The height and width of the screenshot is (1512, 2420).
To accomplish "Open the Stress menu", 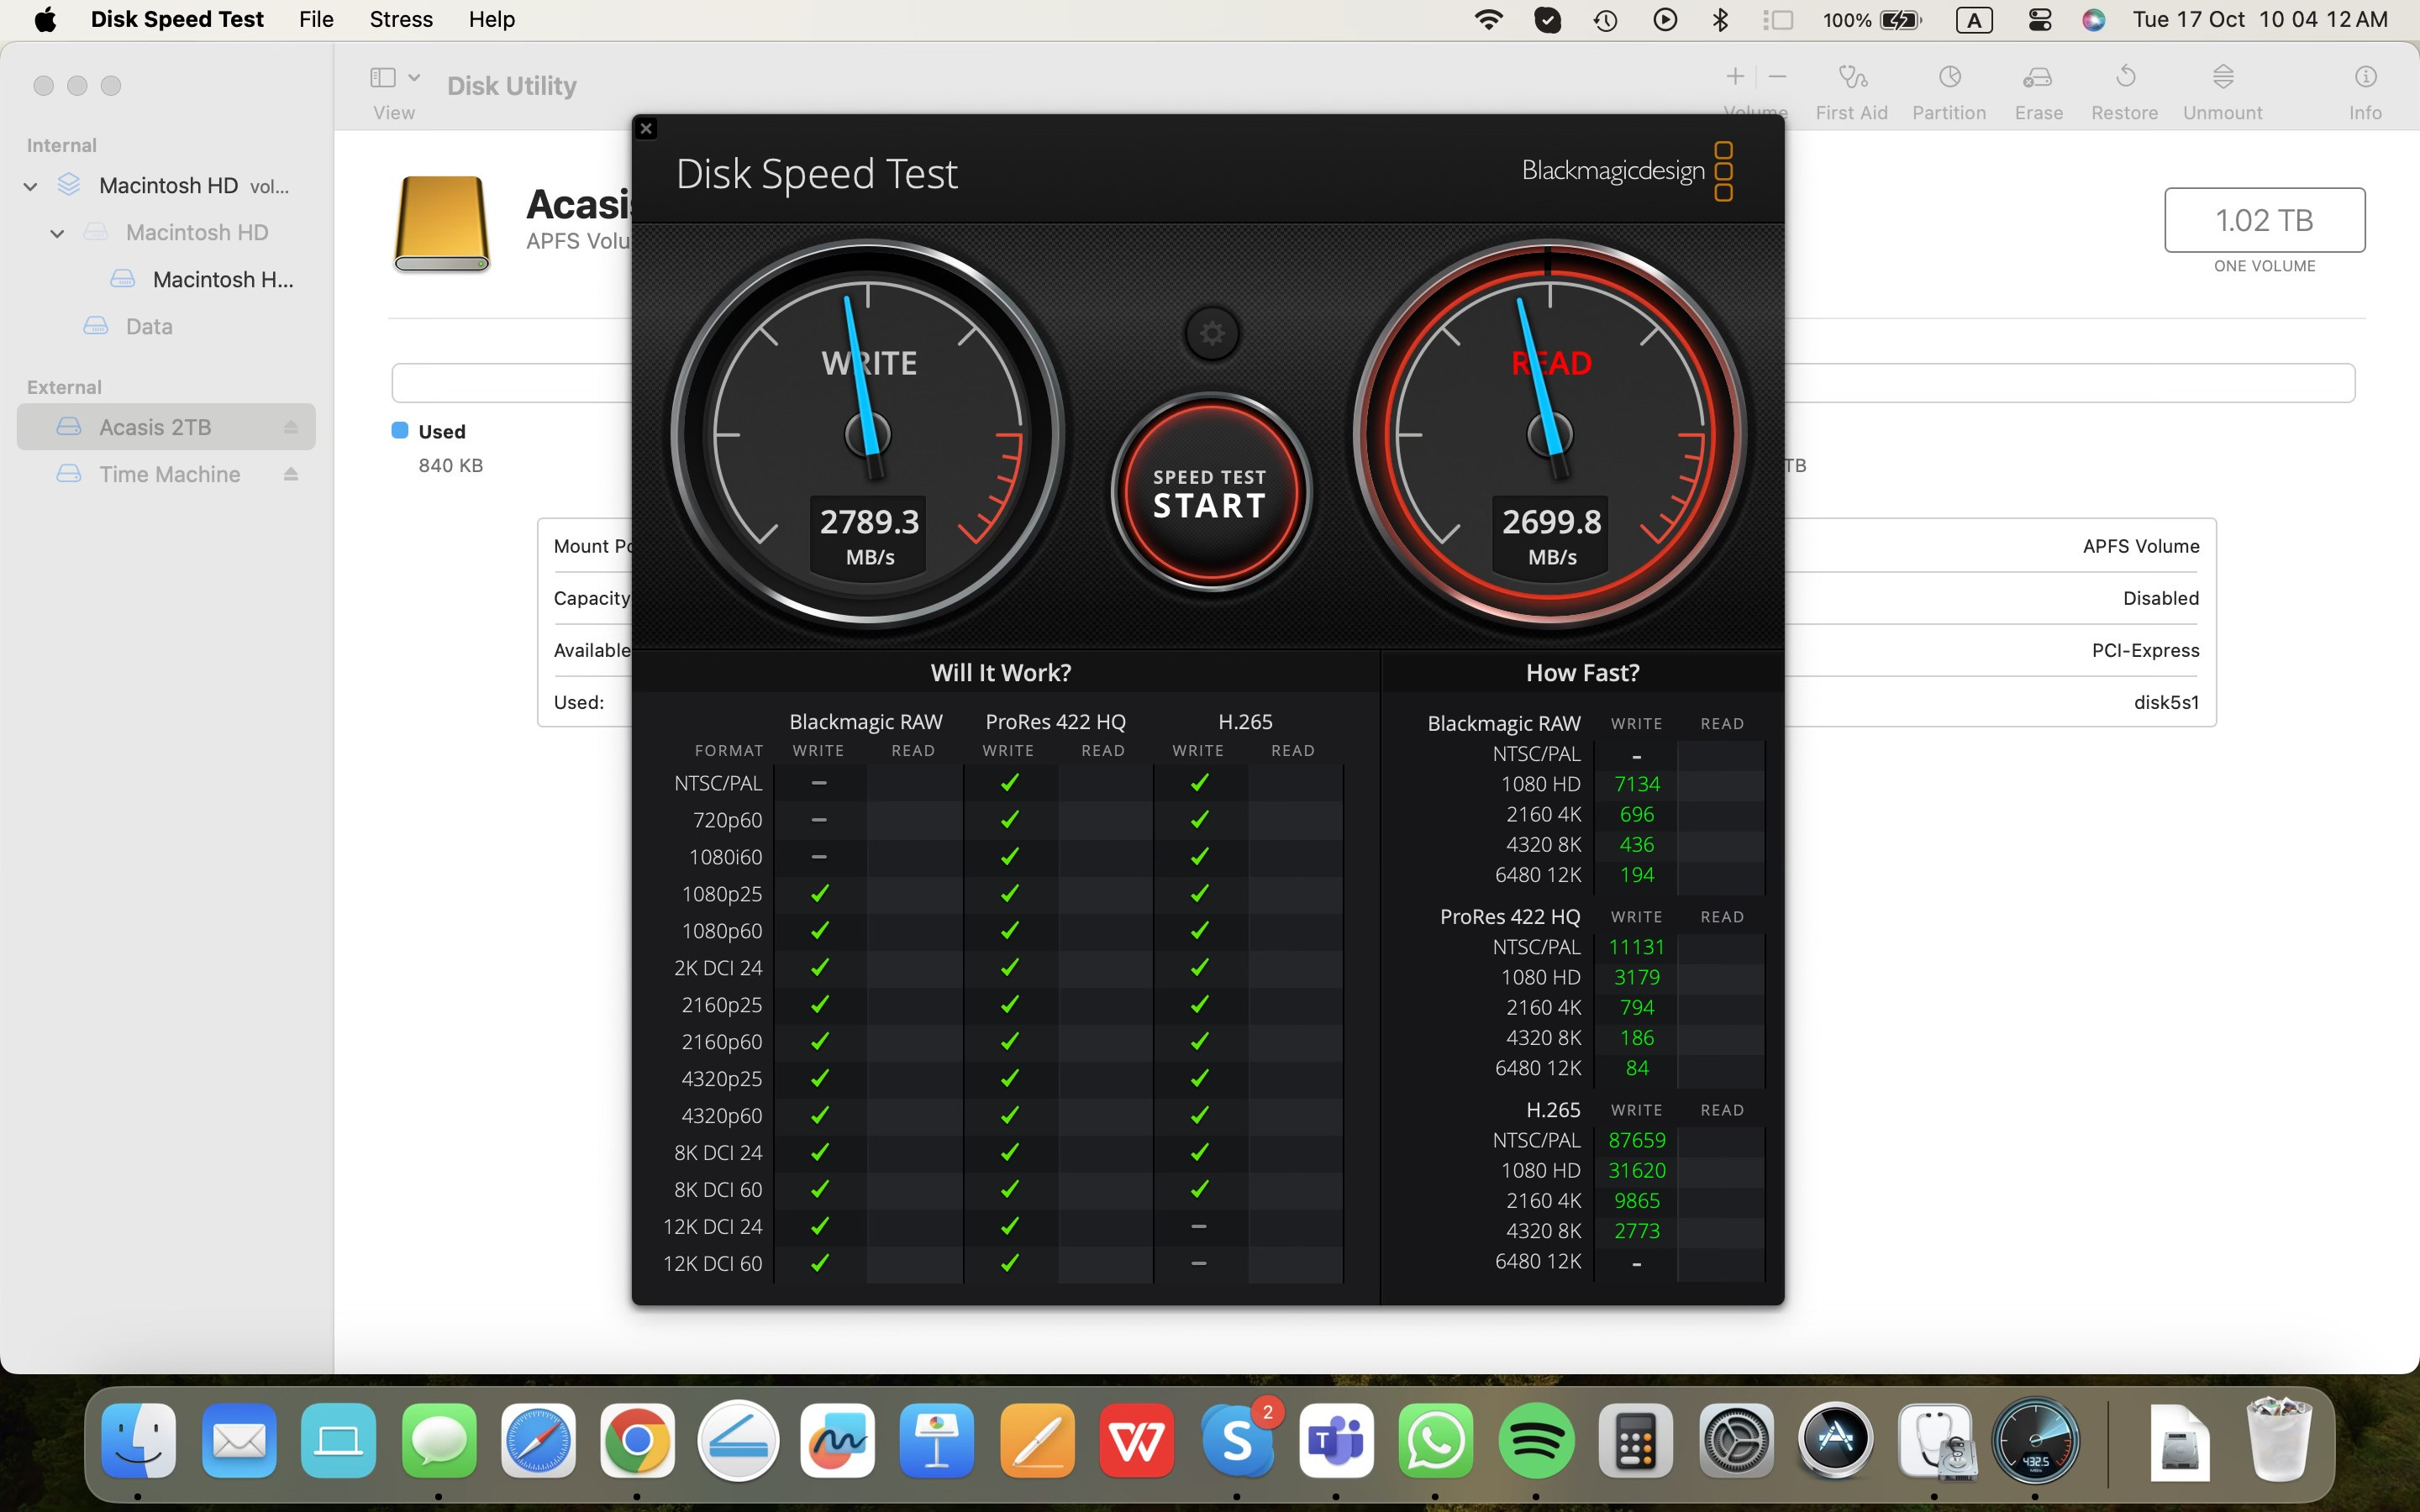I will (401, 19).
